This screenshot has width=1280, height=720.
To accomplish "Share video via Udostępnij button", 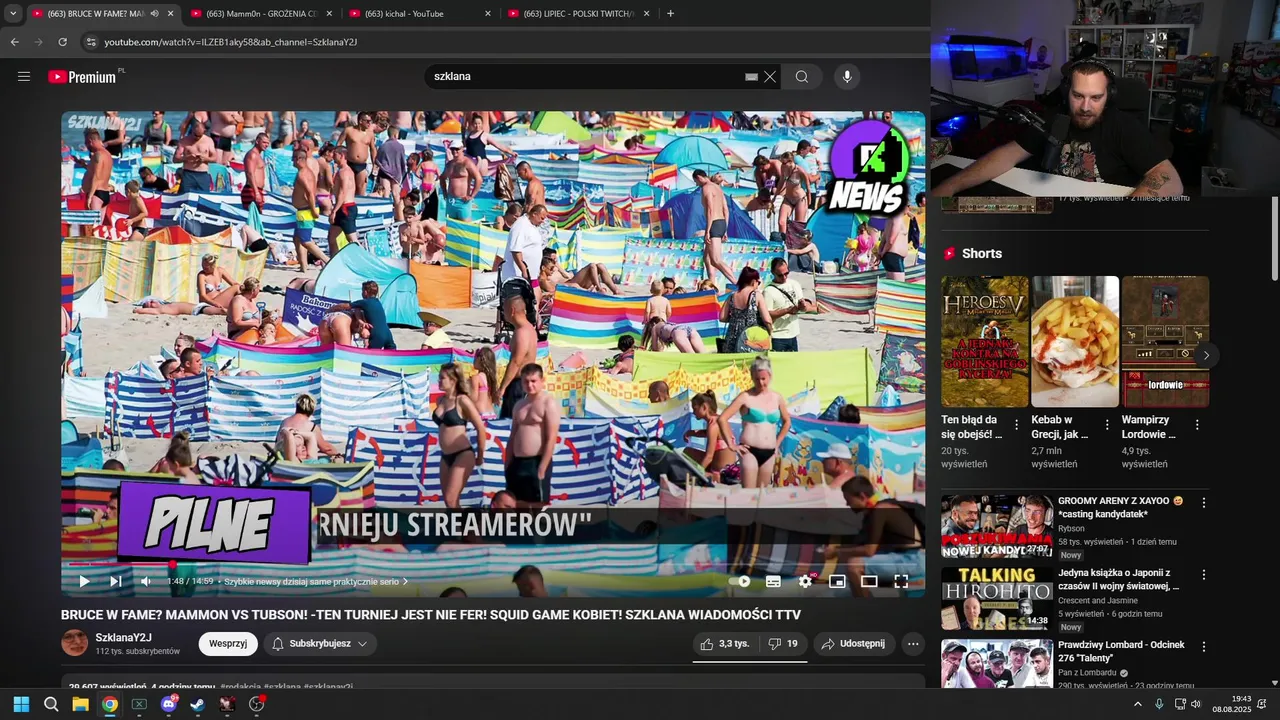I will click(854, 644).
